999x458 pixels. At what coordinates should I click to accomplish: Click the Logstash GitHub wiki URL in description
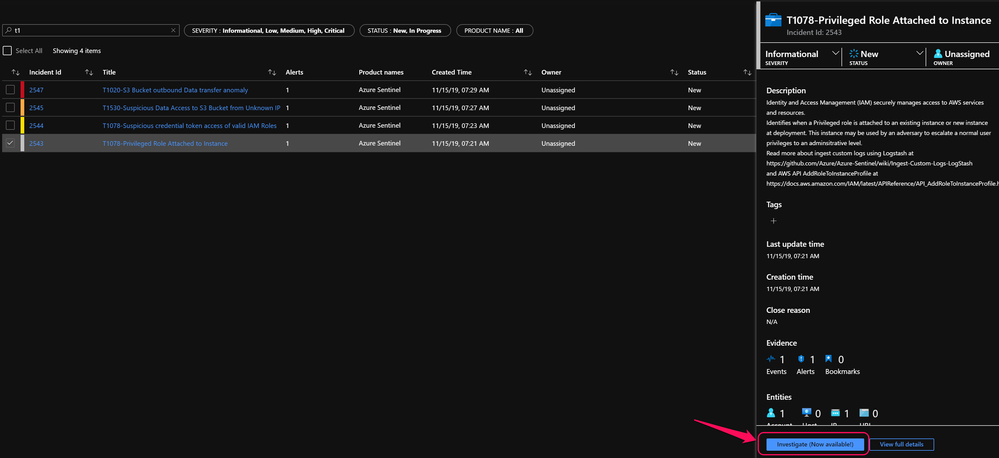coord(869,164)
